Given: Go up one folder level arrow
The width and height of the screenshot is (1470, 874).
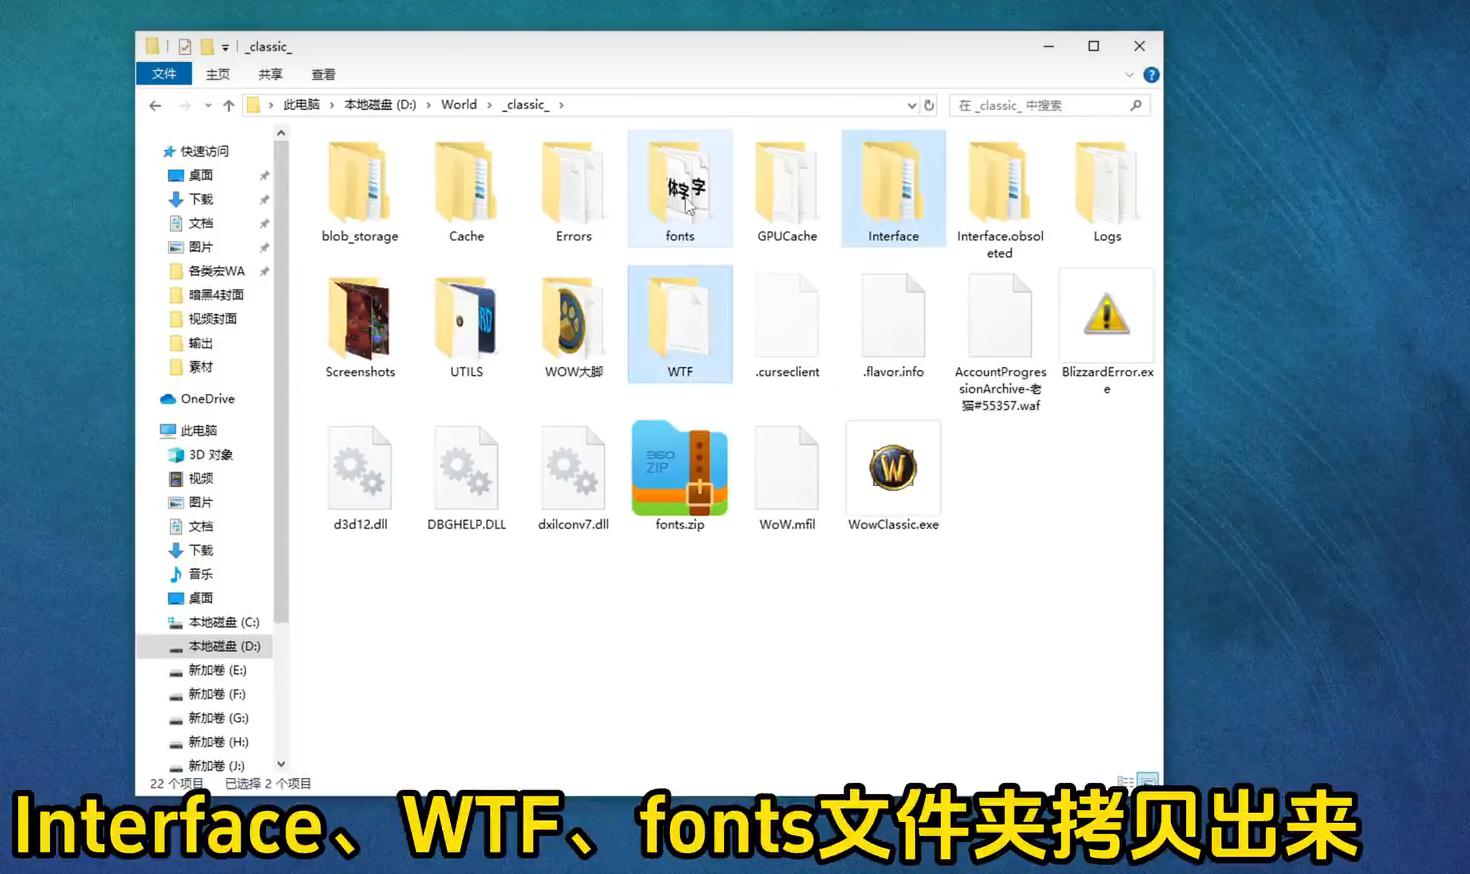Looking at the screenshot, I should (x=229, y=105).
